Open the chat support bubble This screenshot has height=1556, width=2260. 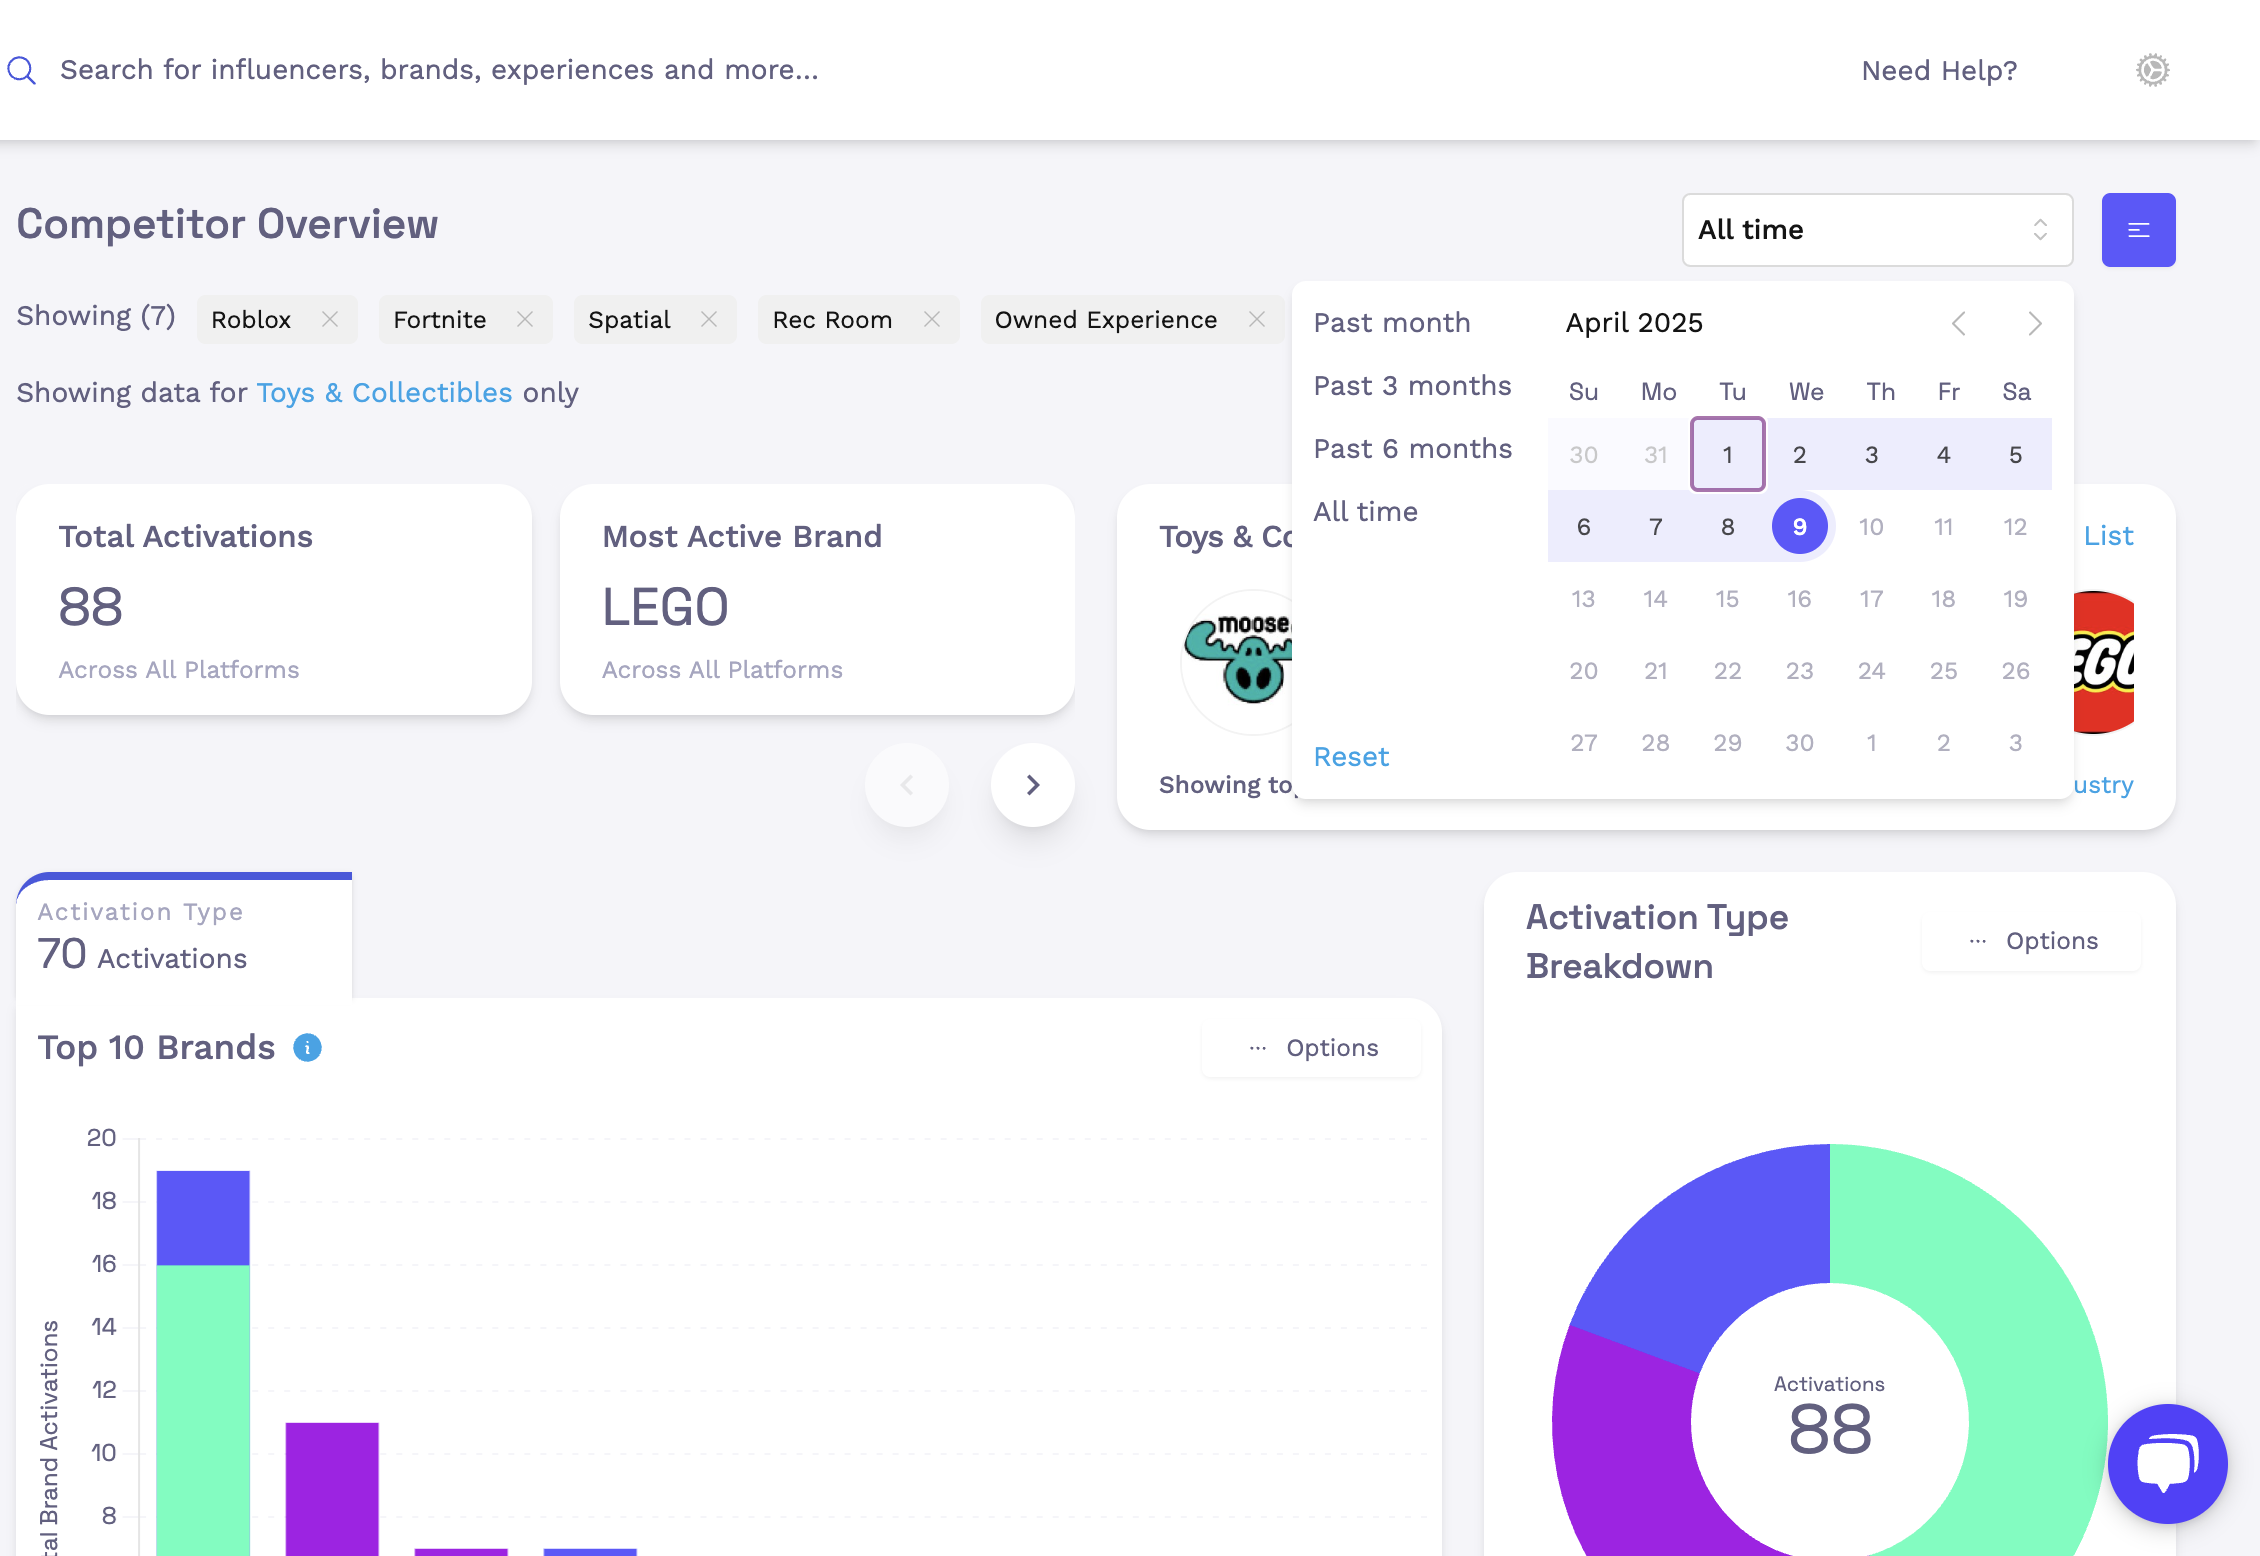point(2167,1463)
